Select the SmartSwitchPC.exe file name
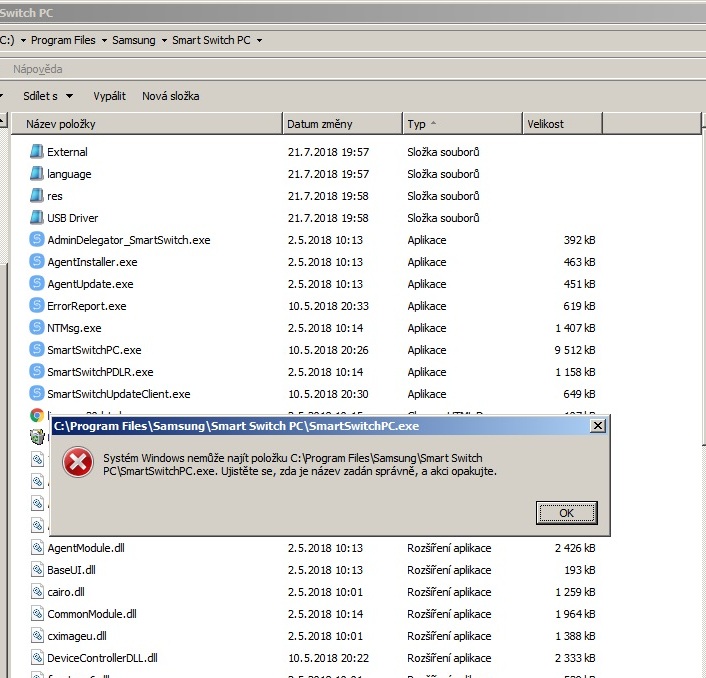 click(x=94, y=350)
